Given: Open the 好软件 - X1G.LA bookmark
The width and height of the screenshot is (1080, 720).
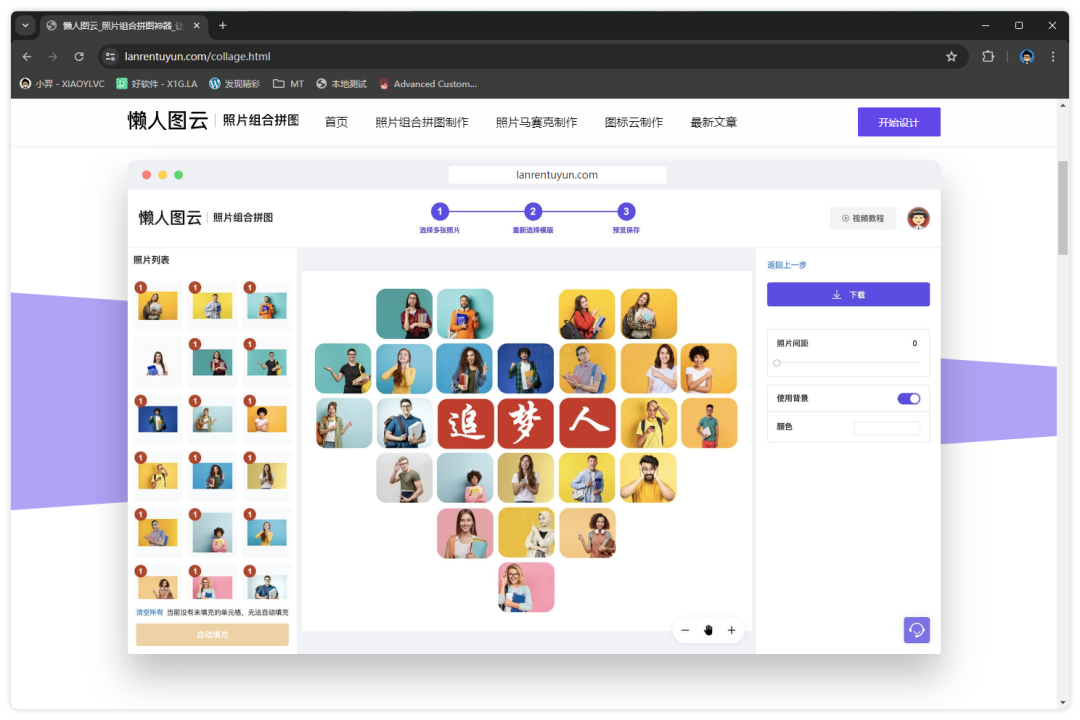Looking at the screenshot, I should pos(156,83).
